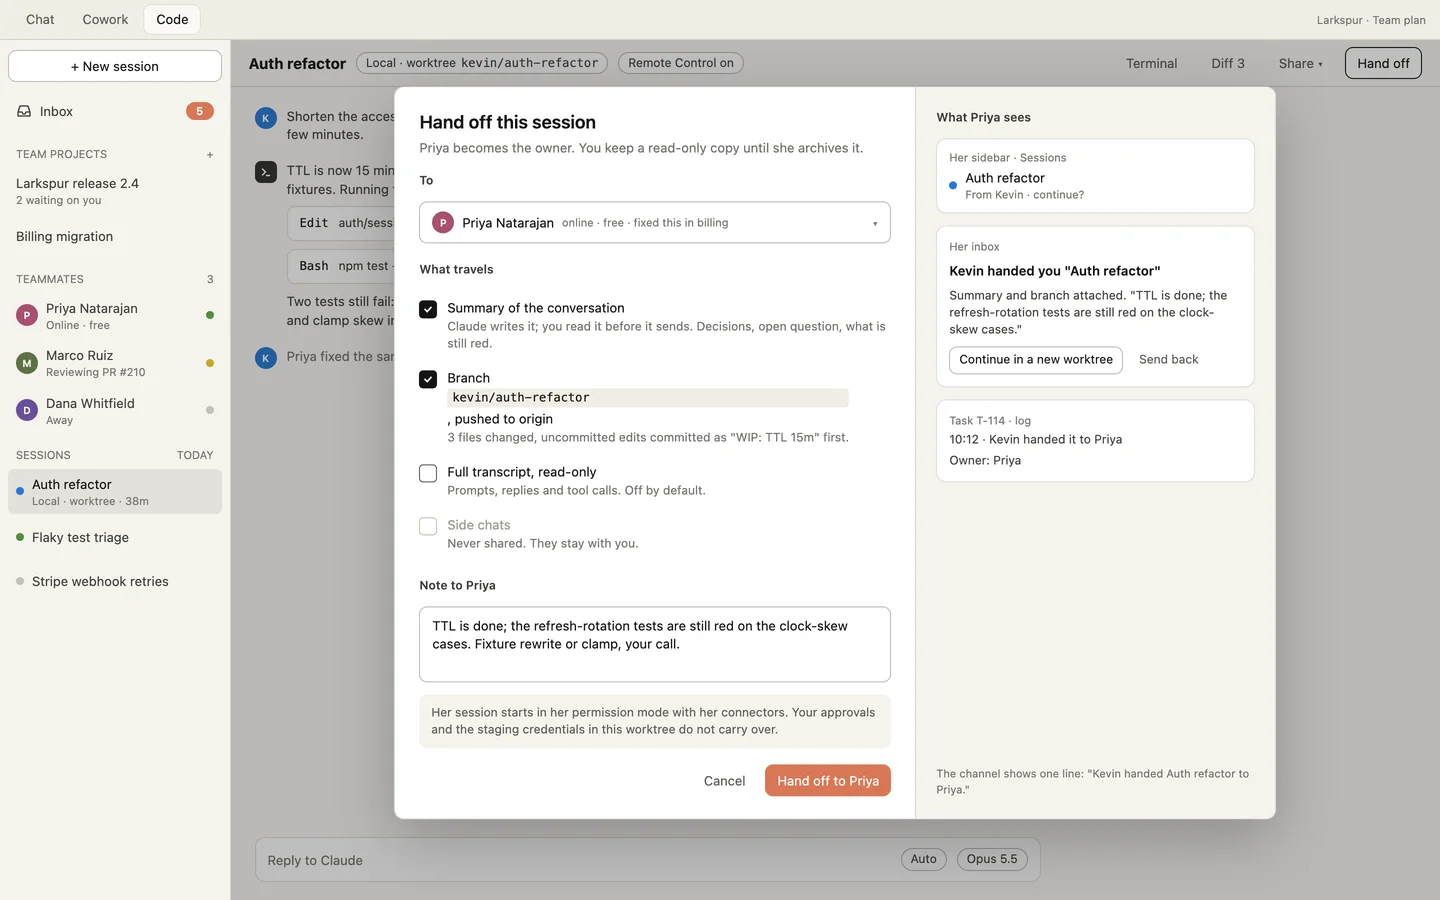
Task: Switch to the Cowork tab
Action: [105, 19]
